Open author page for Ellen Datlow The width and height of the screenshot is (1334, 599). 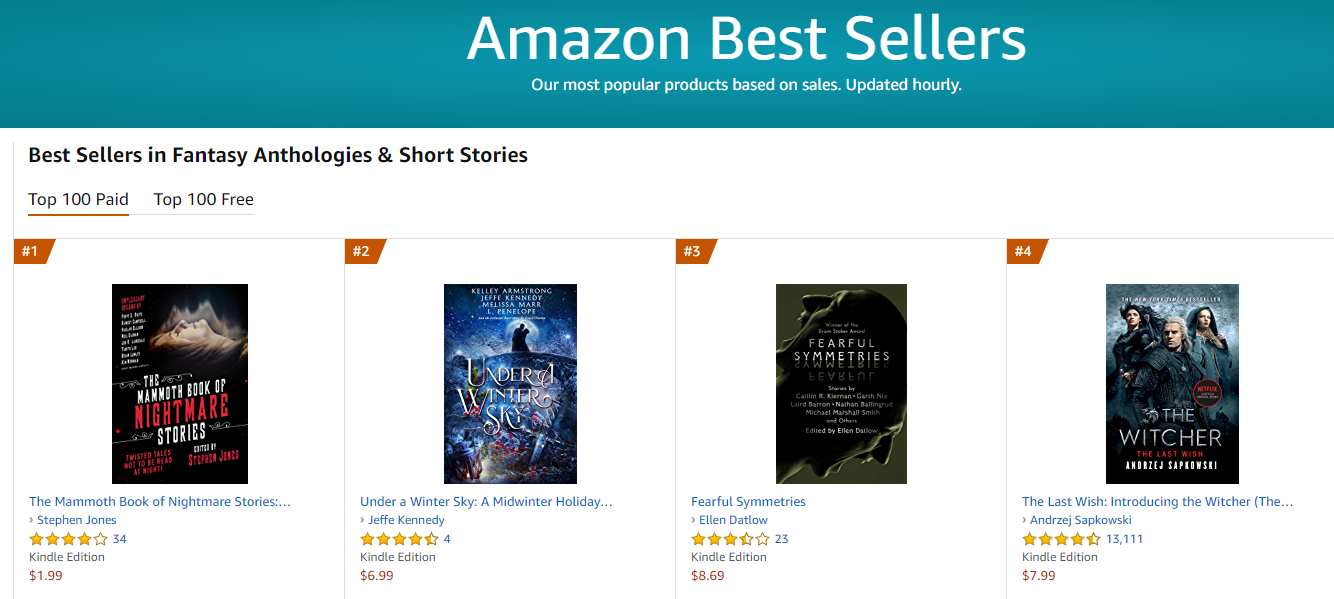pos(733,520)
